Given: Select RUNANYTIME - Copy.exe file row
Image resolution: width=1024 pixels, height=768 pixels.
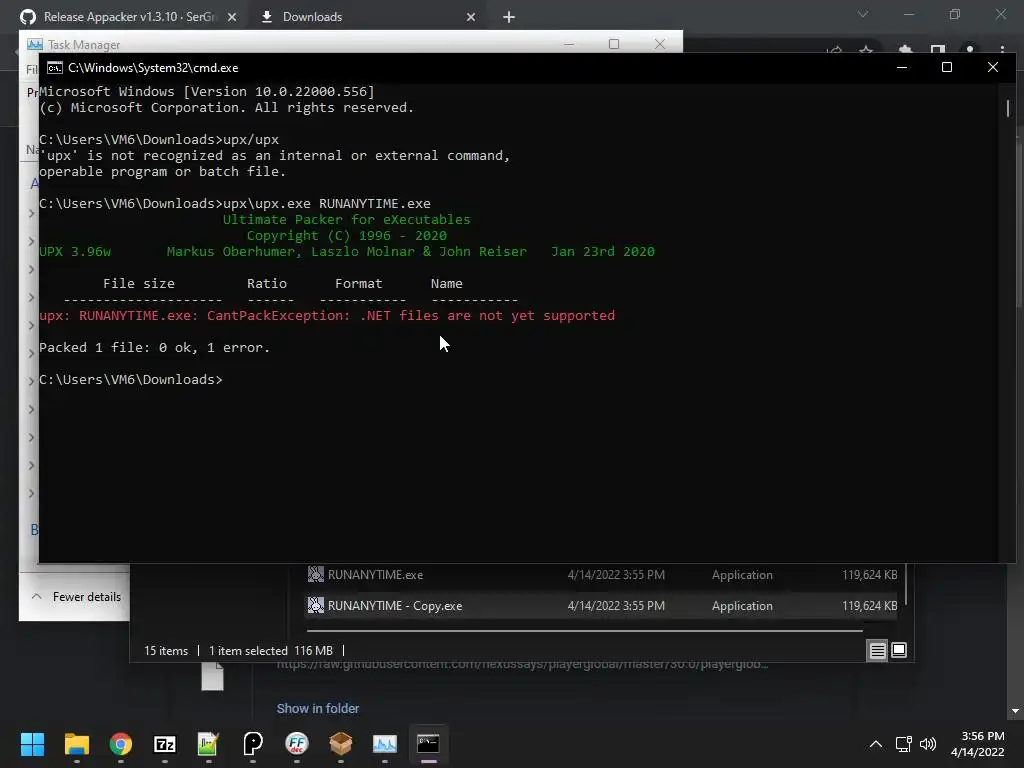Looking at the screenshot, I should [601, 606].
